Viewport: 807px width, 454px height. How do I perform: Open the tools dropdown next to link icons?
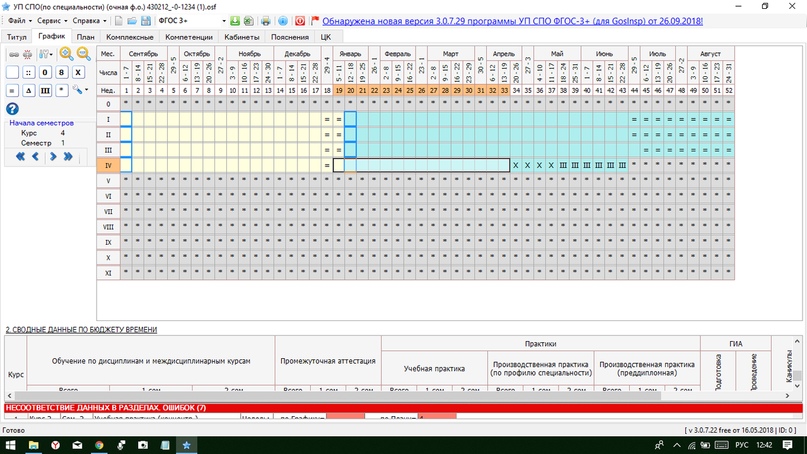46,54
